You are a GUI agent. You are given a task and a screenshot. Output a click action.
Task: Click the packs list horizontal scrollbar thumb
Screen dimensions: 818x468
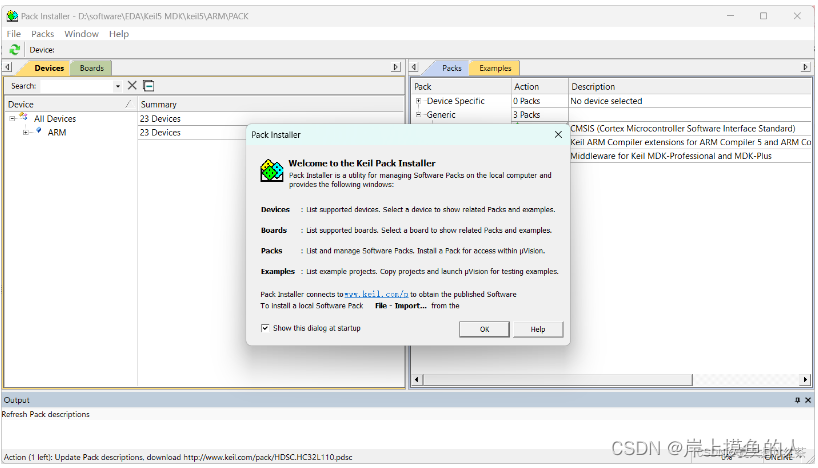[558, 379]
